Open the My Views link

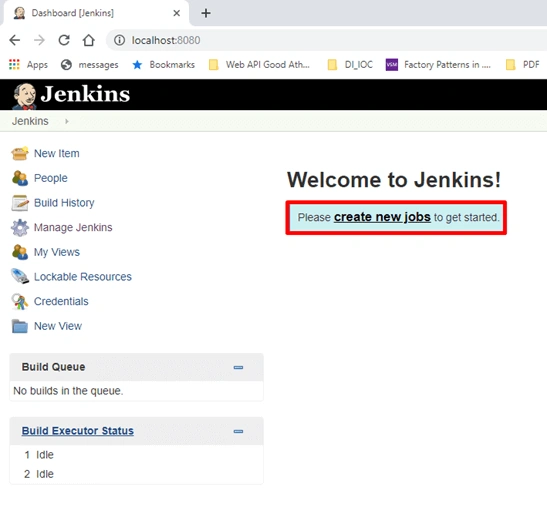click(57, 252)
